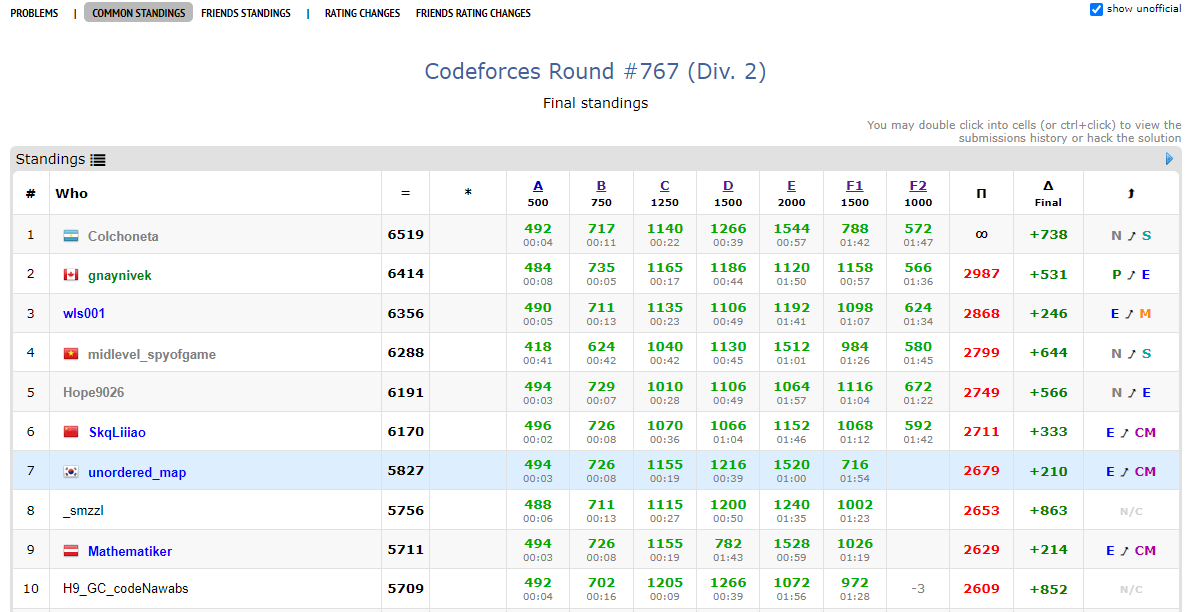
Task: Open Colchoneta's profile
Action: 123,236
